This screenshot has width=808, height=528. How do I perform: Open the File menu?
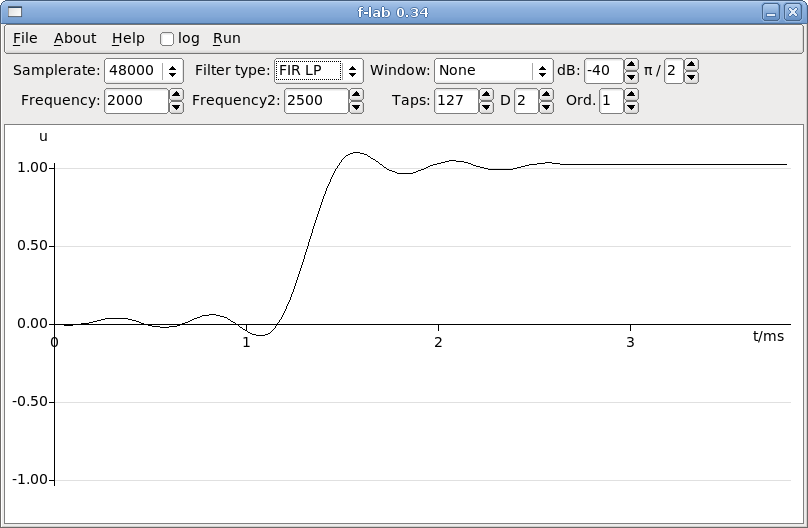pos(25,39)
